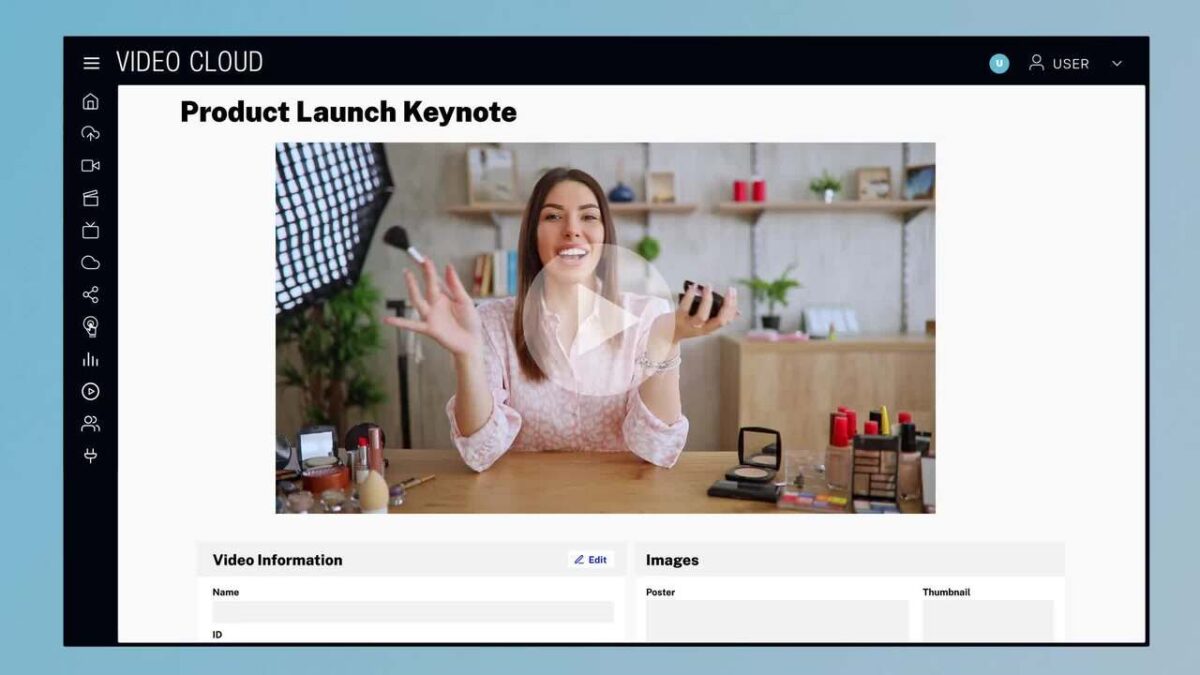Open the plug integrations icon in sidebar
1200x675 pixels.
pos(91,456)
